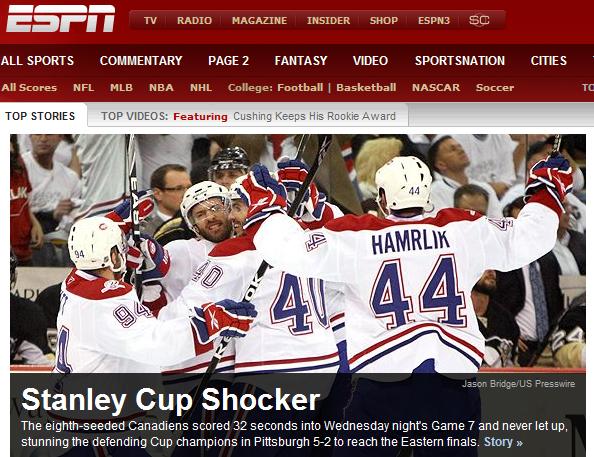Click the ESPN logo
This screenshot has height=457, width=594.
coord(61,19)
